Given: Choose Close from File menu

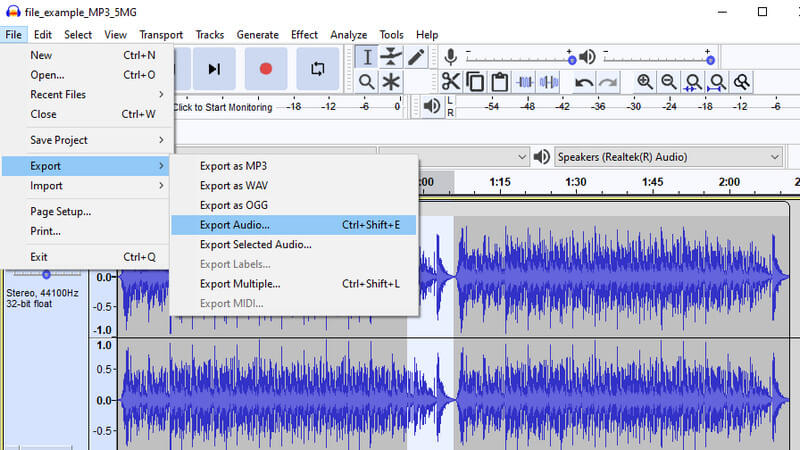Looking at the screenshot, I should click(85, 114).
